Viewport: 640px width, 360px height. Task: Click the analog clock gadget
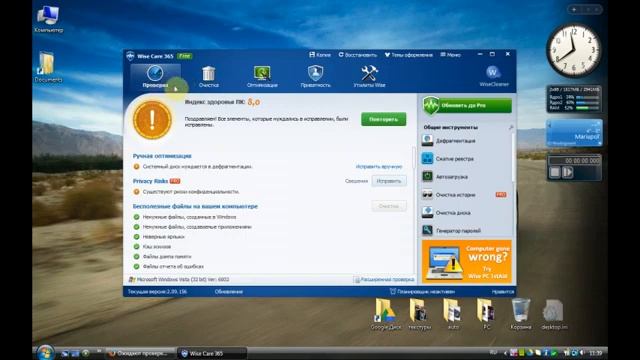click(x=573, y=51)
